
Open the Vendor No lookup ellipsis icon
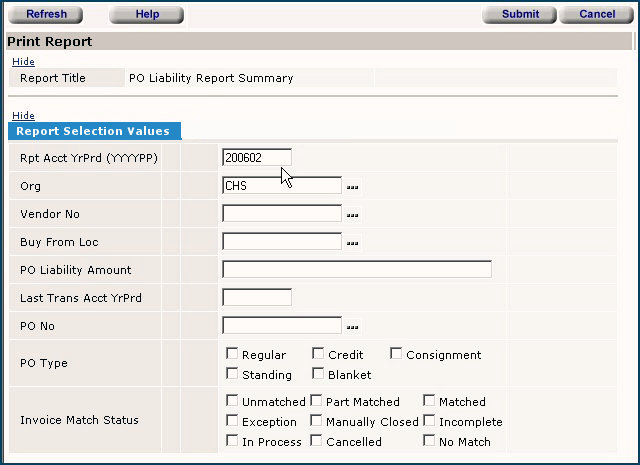pos(353,215)
